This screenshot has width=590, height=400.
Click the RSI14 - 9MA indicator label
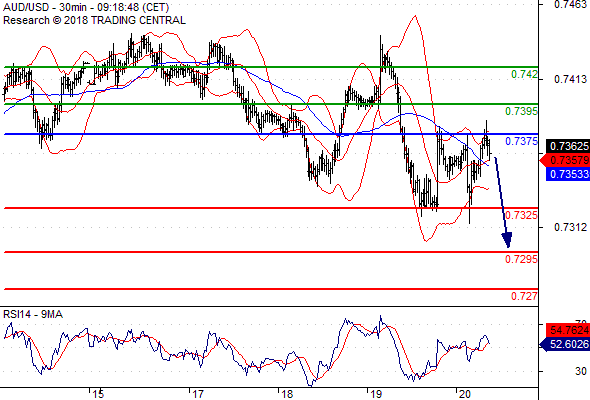tap(33, 314)
